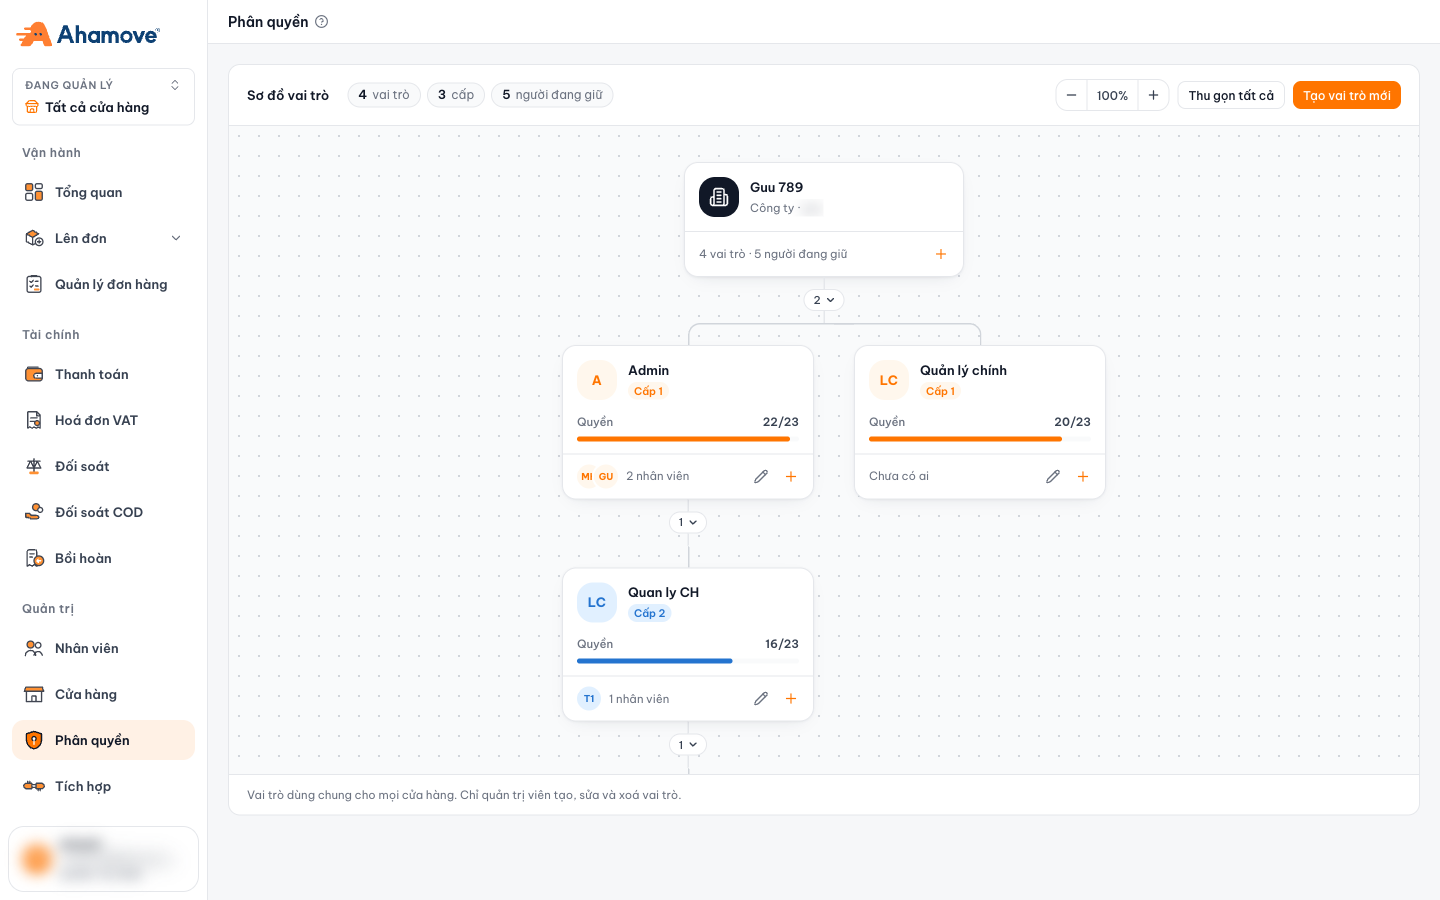Add member to Quan ly CH role
The height and width of the screenshot is (900, 1440).
791,698
